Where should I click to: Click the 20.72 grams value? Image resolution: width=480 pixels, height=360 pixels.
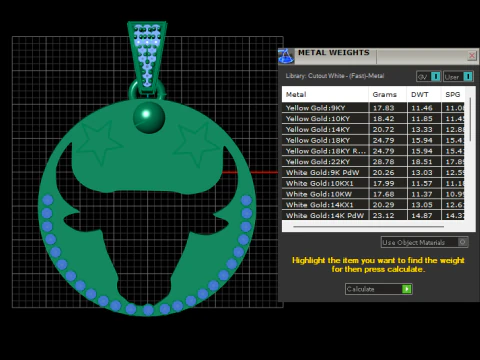383,129
